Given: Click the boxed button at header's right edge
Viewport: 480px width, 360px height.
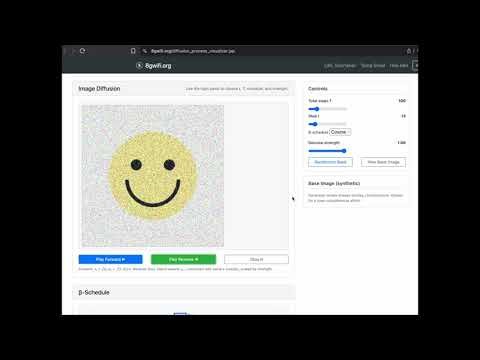Looking at the screenshot, I should click(415, 66).
